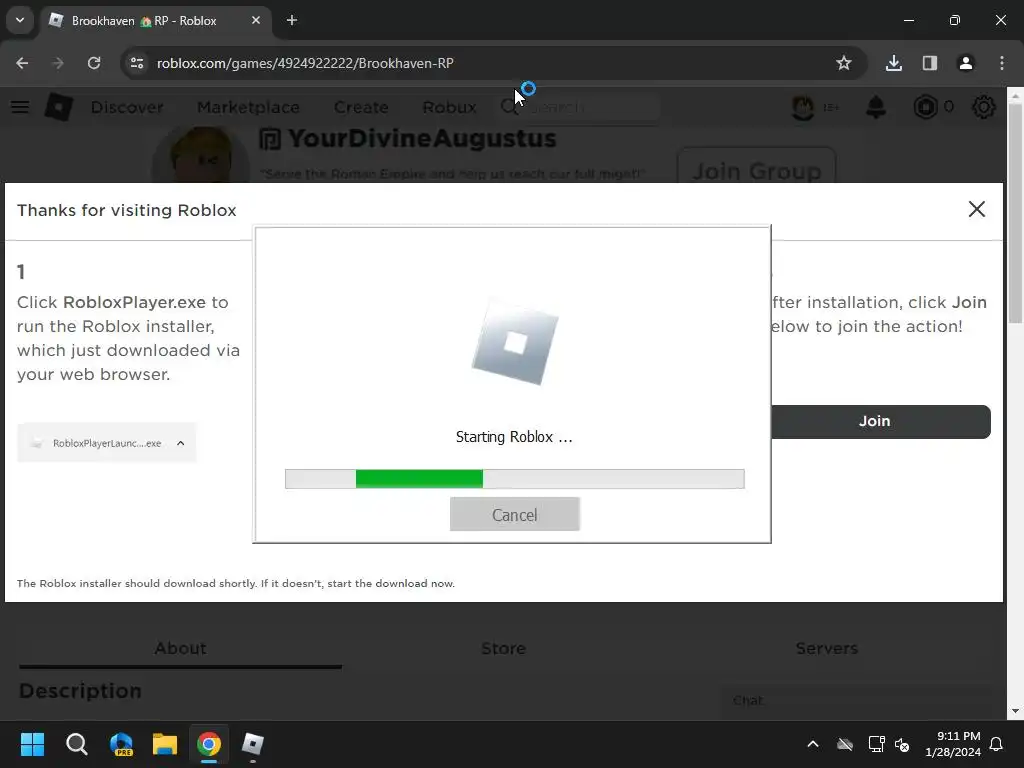1024x768 pixels.
Task: Open the Robux balance icon
Action: click(925, 107)
